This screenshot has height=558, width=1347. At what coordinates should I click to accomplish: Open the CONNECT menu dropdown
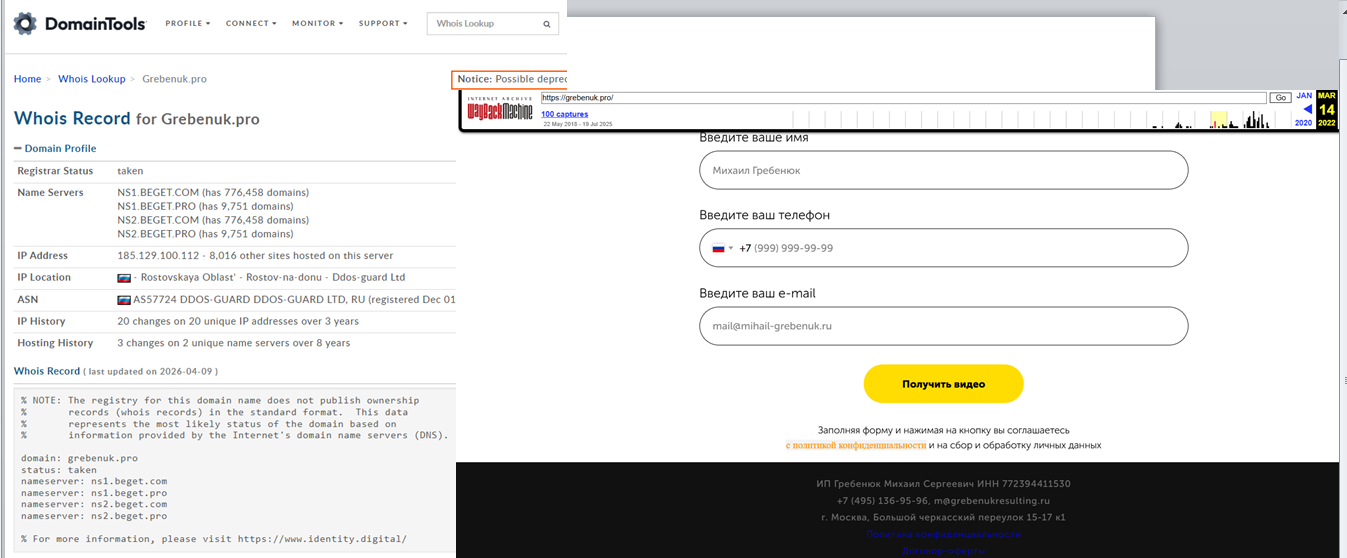(x=252, y=23)
